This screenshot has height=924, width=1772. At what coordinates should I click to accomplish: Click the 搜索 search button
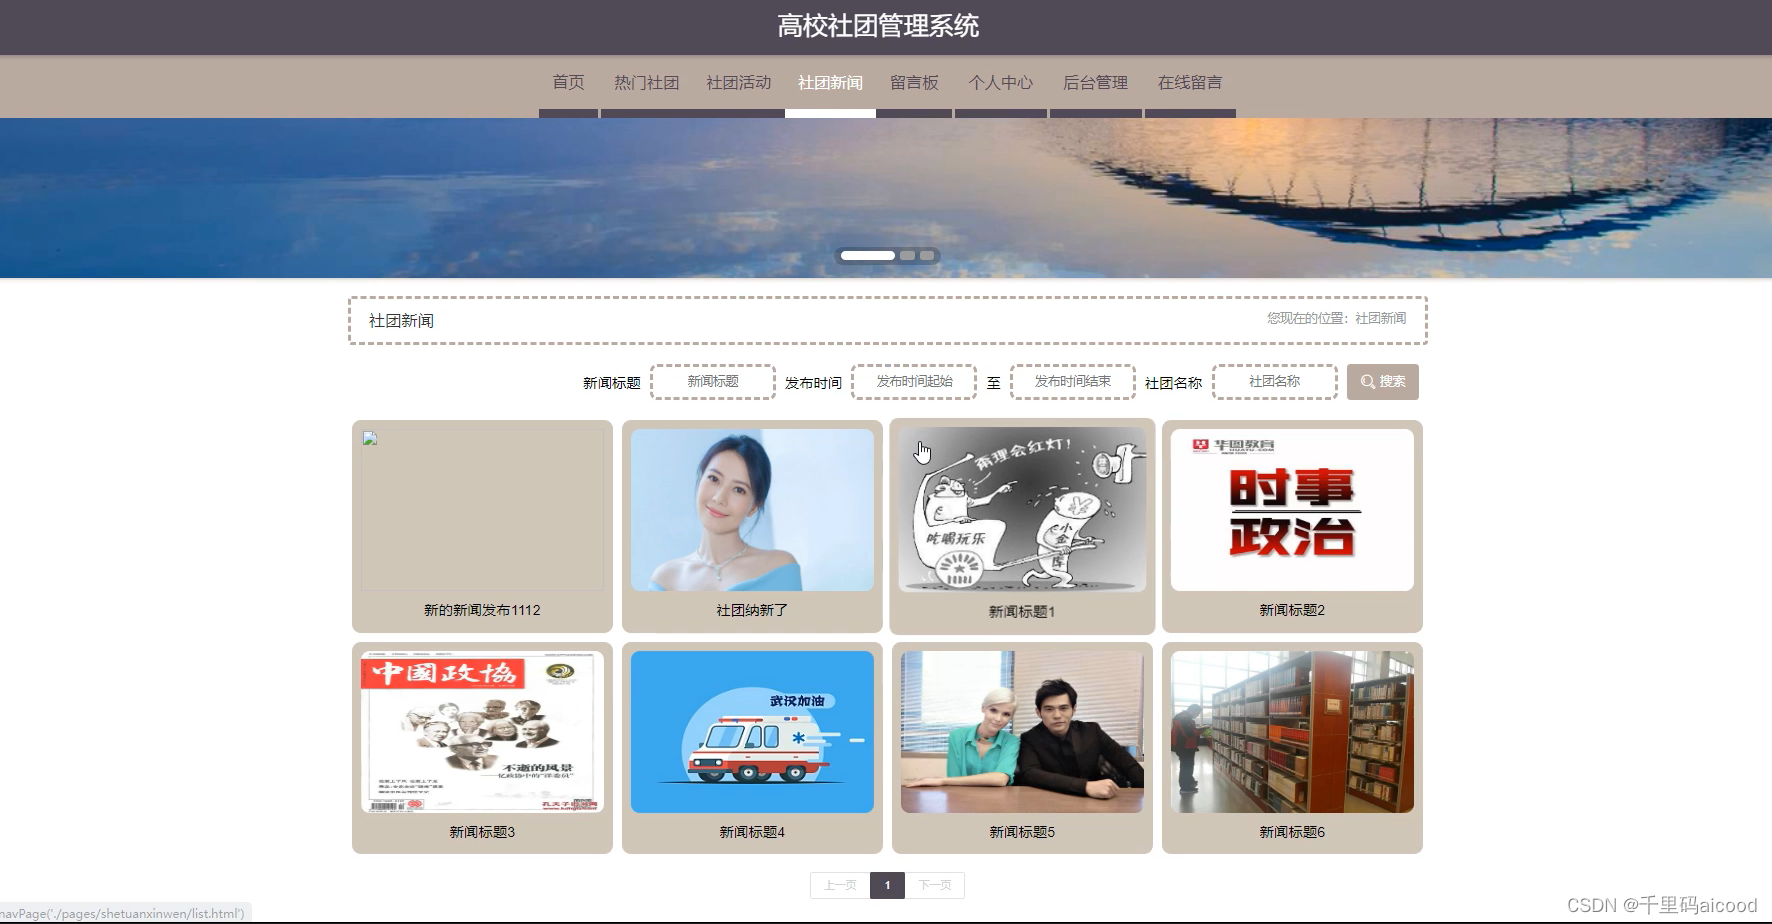coord(1382,382)
